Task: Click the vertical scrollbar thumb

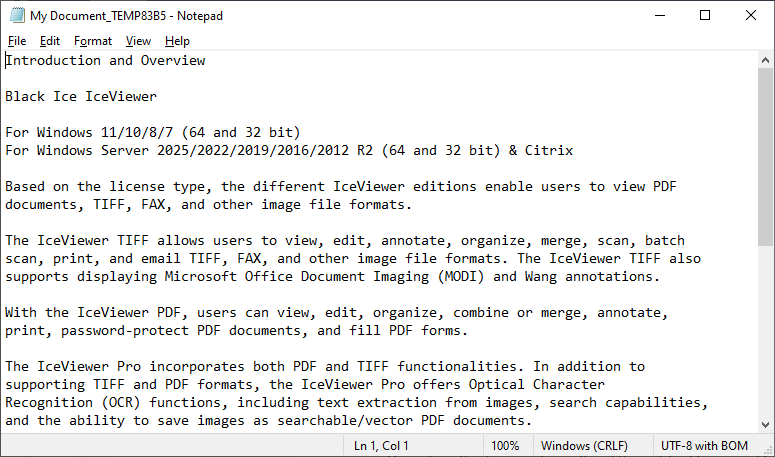Action: click(x=765, y=157)
